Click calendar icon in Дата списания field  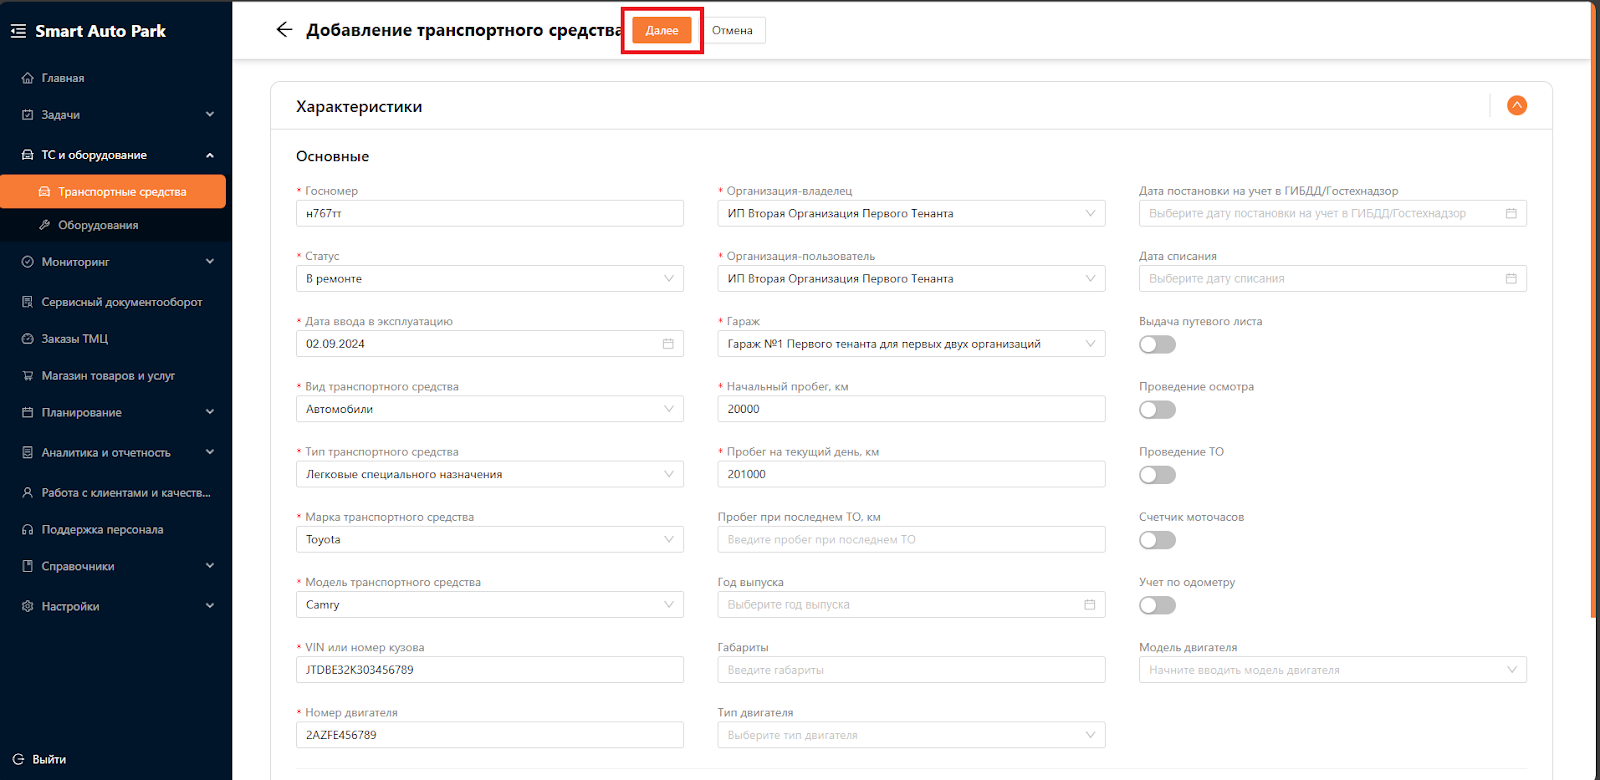tap(1511, 279)
